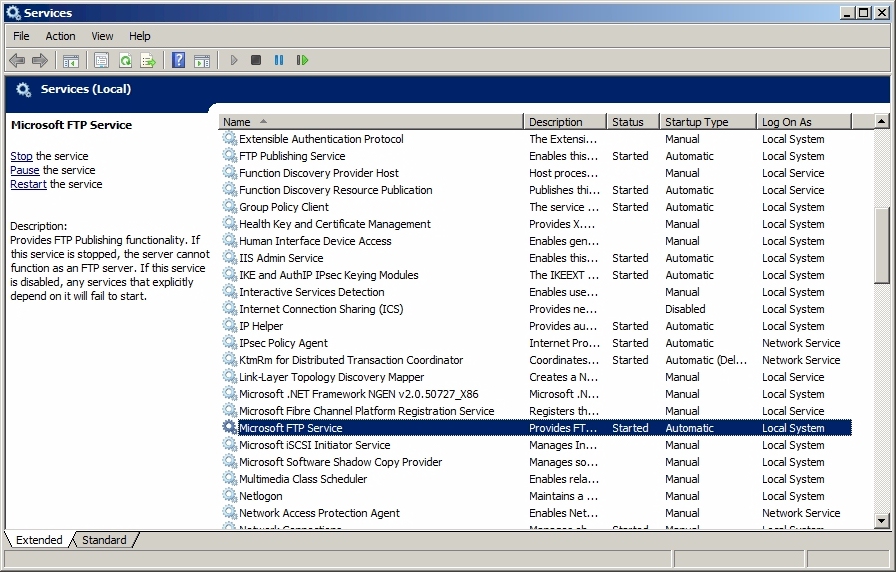
Task: Open the Properties toolbar icon
Action: pos(102,60)
